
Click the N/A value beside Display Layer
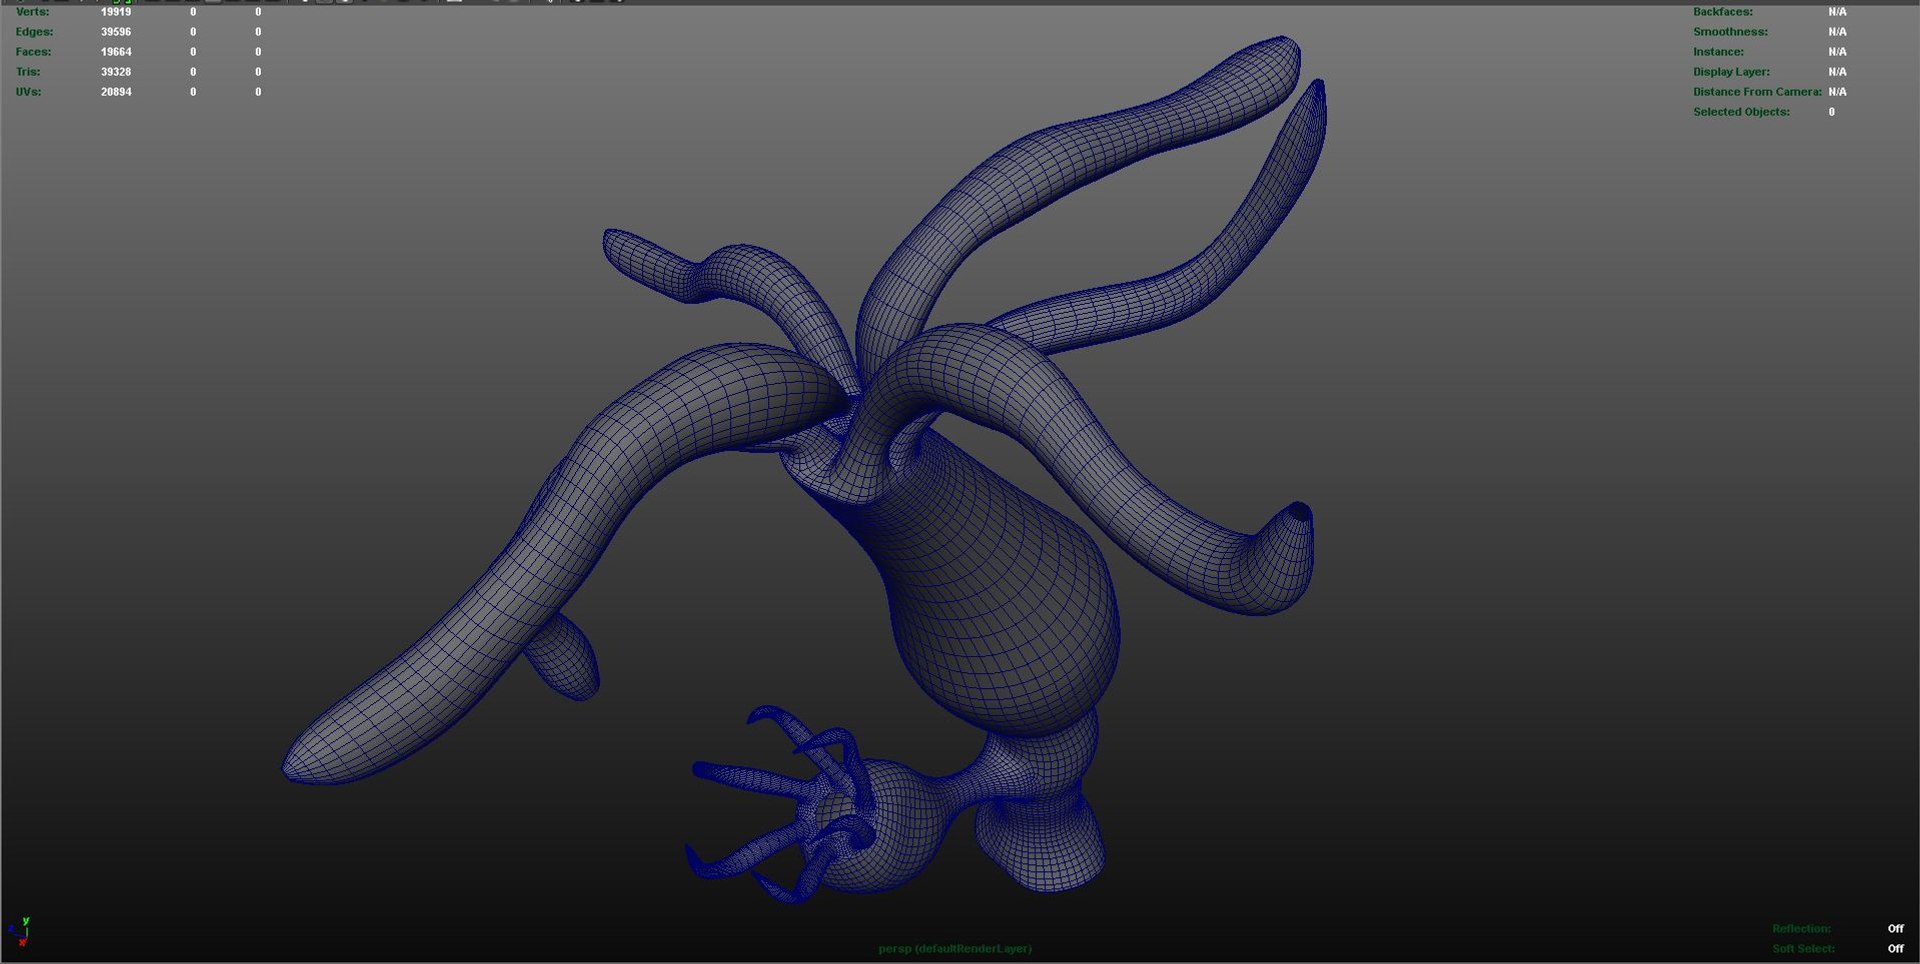pos(1837,72)
